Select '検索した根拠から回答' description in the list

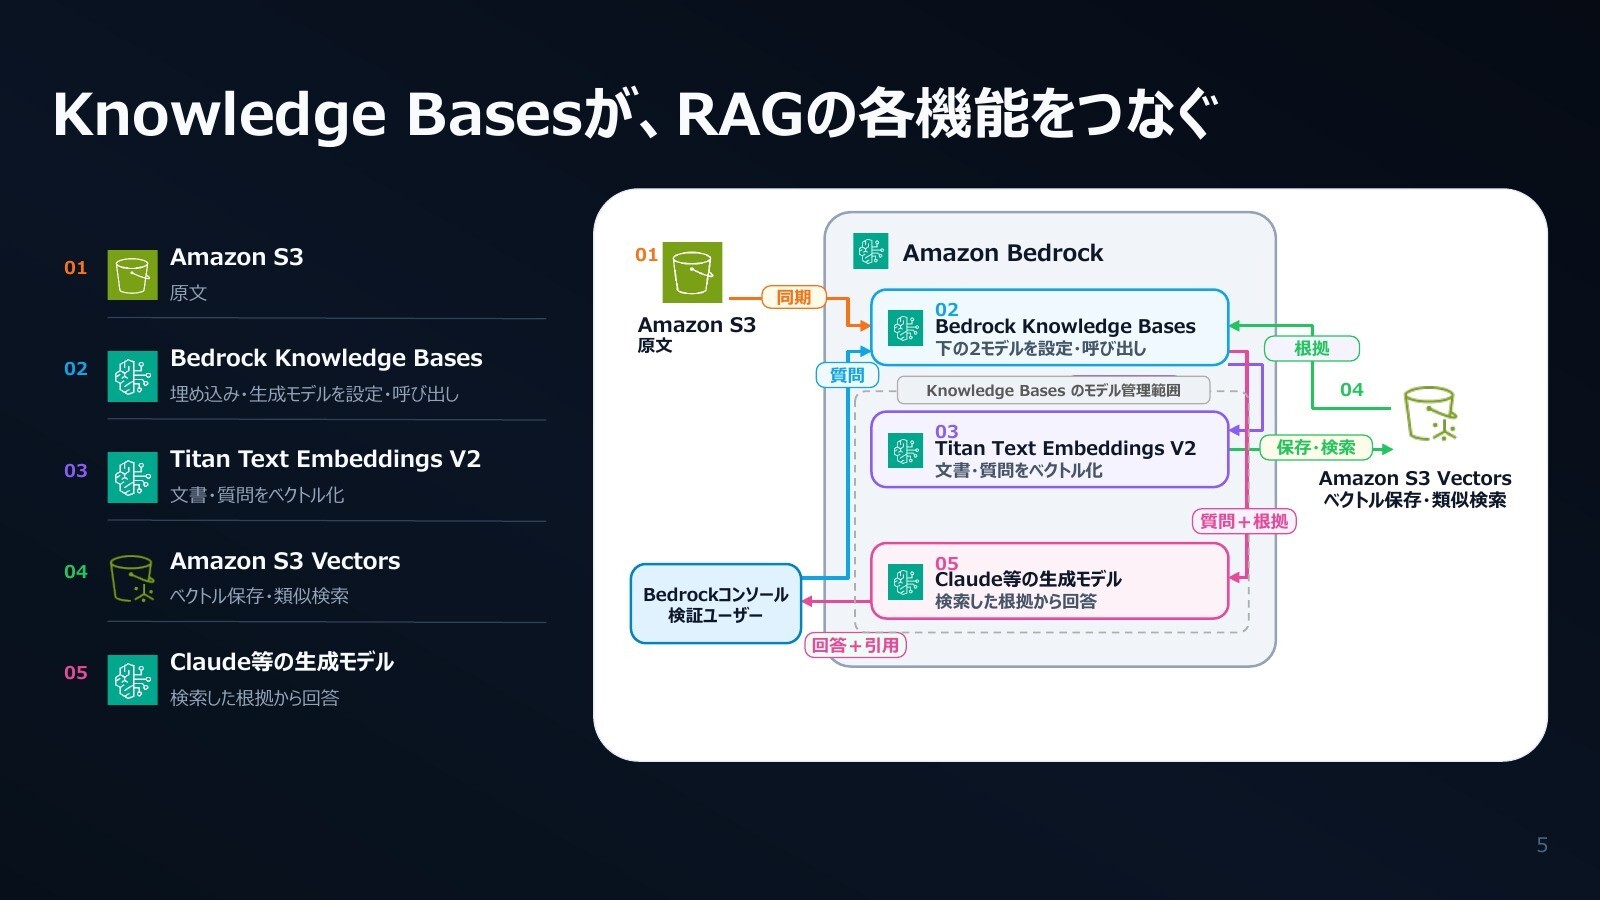pos(254,698)
